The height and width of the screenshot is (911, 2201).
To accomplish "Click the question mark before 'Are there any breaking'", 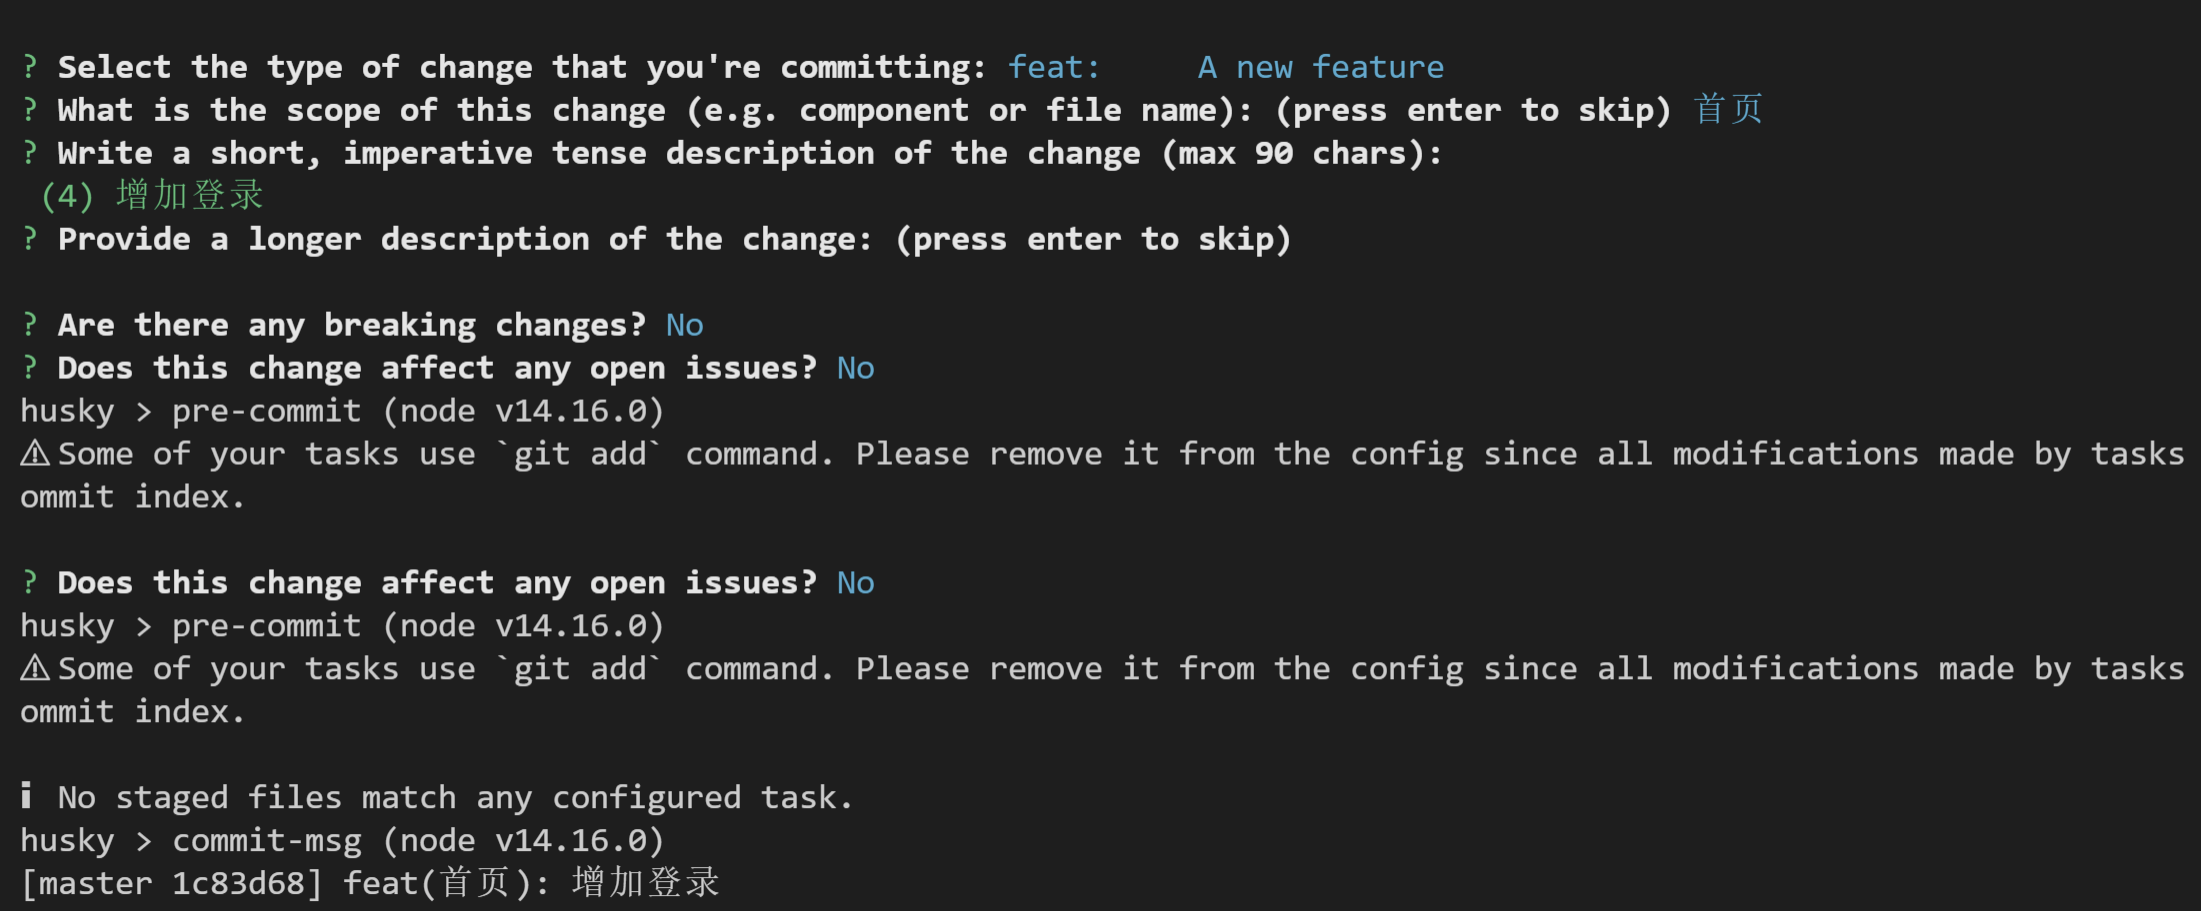I will [x=30, y=325].
